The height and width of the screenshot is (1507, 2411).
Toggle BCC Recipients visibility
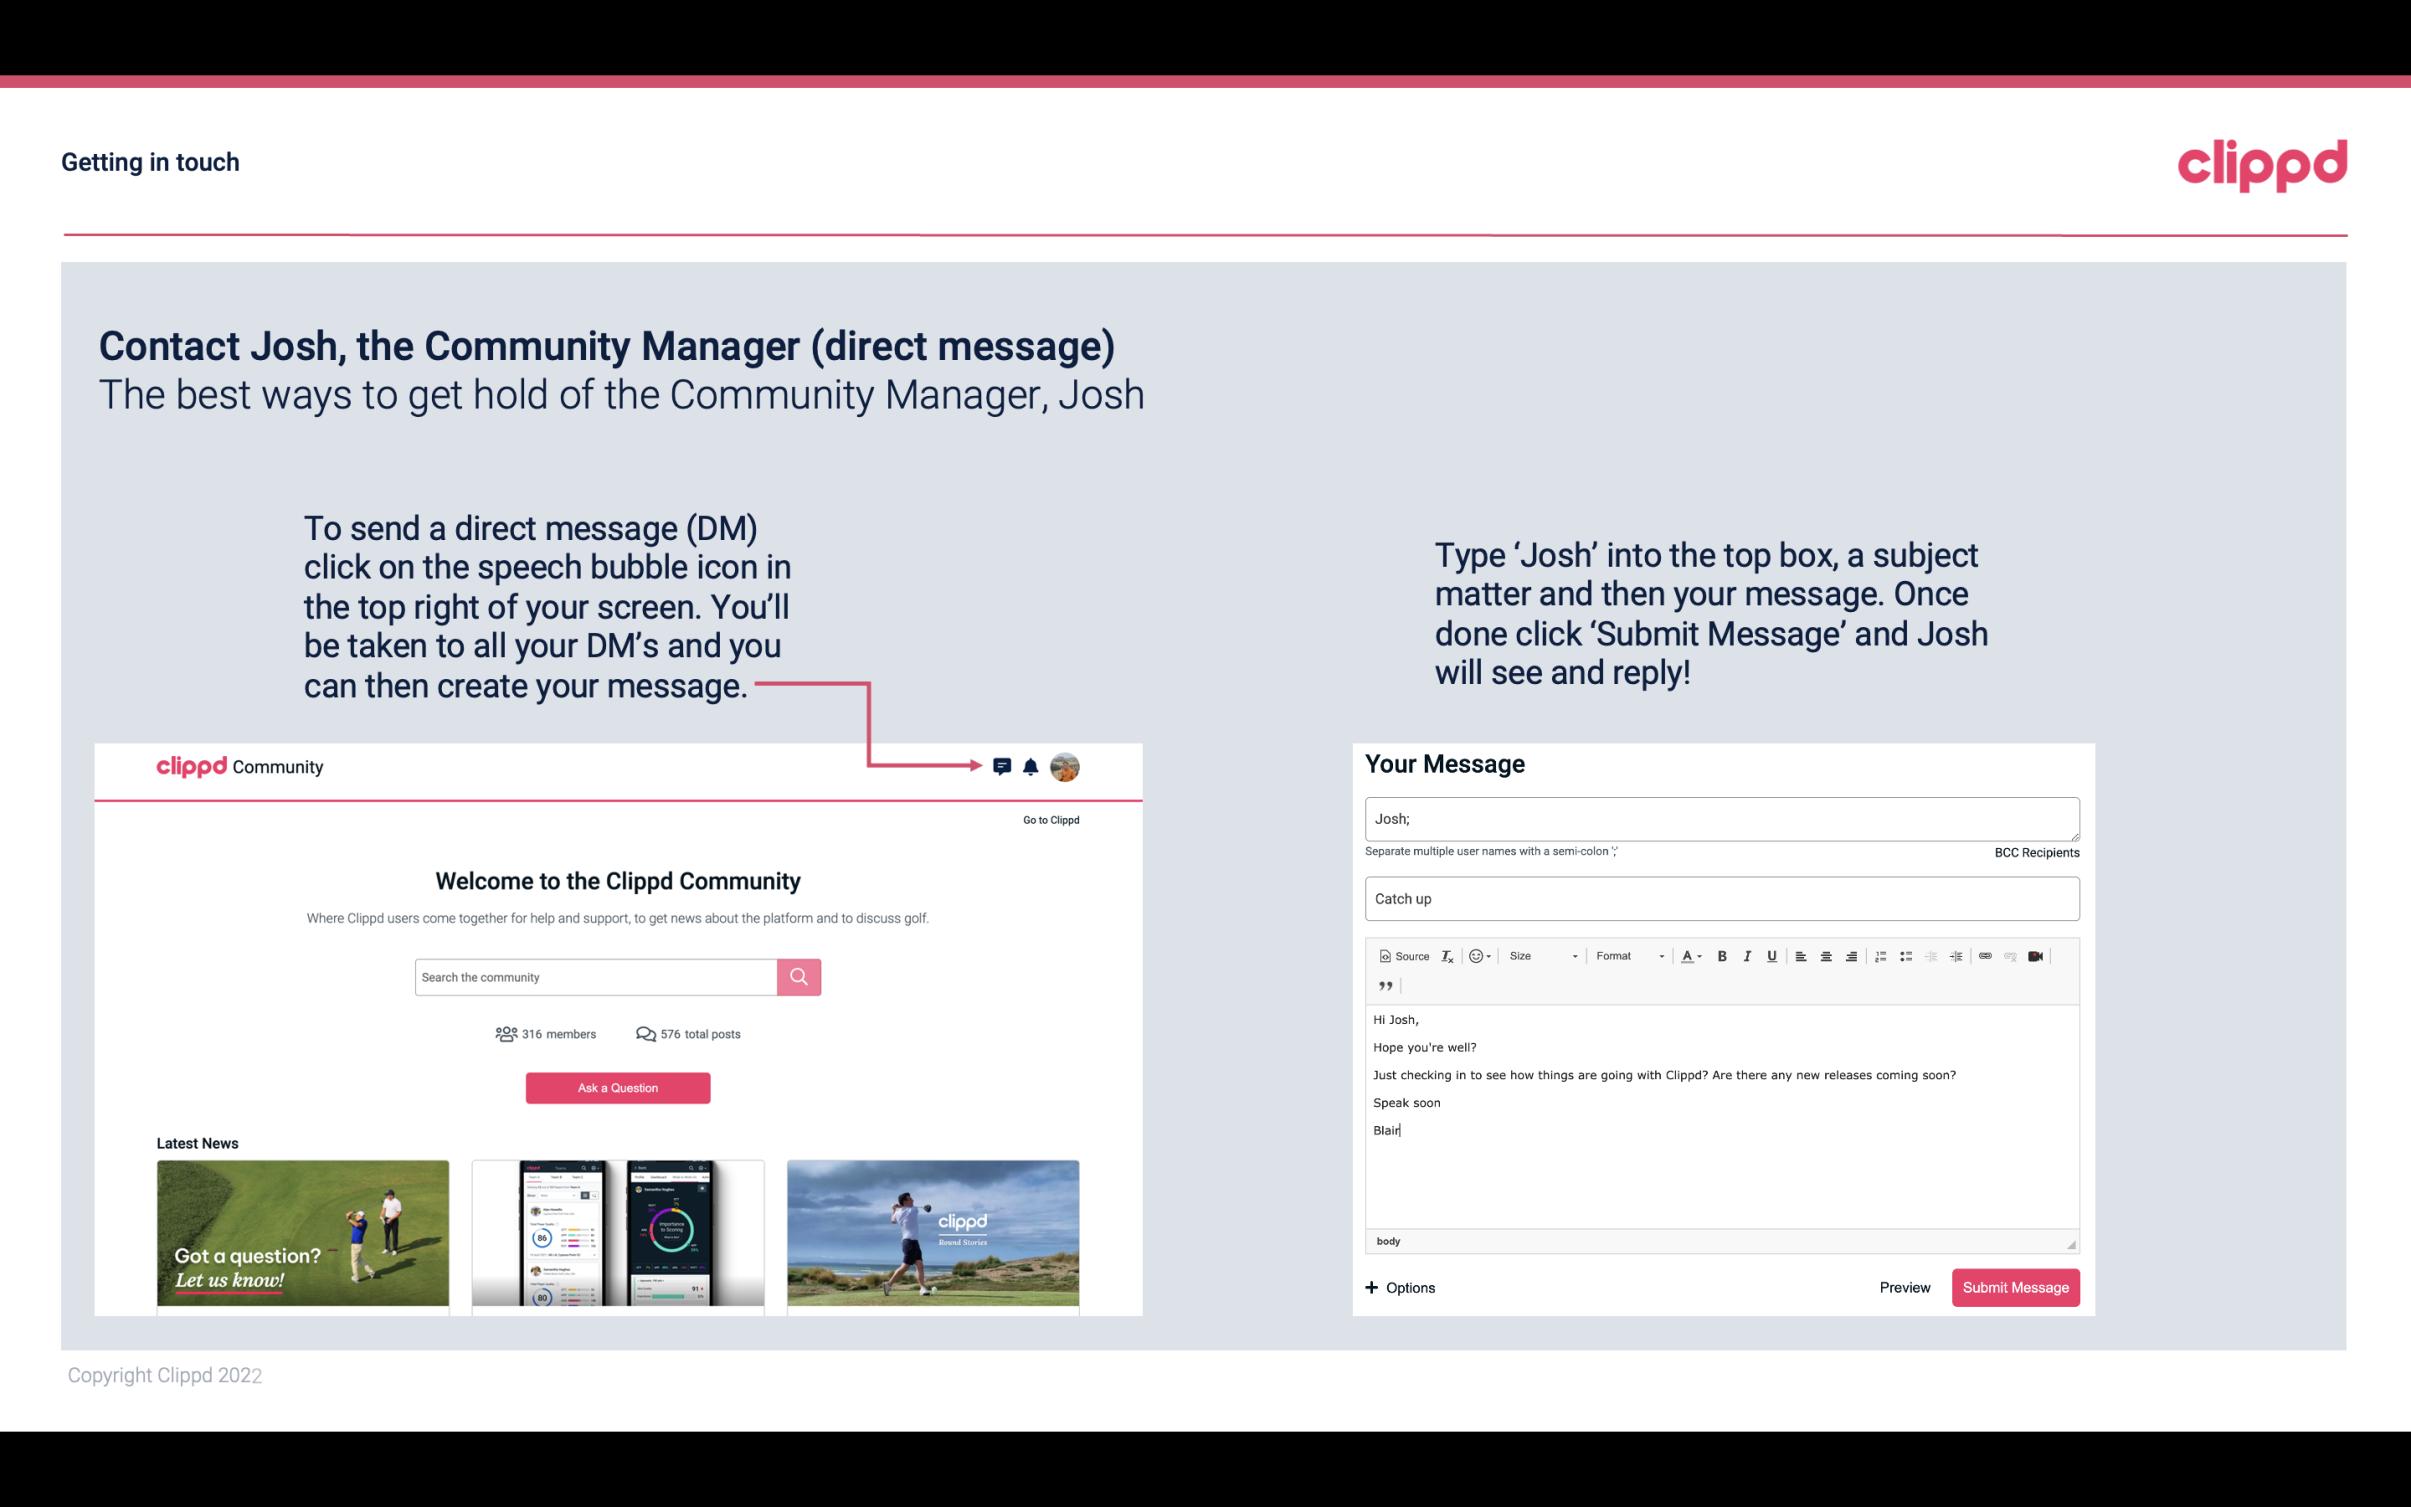tap(2034, 852)
